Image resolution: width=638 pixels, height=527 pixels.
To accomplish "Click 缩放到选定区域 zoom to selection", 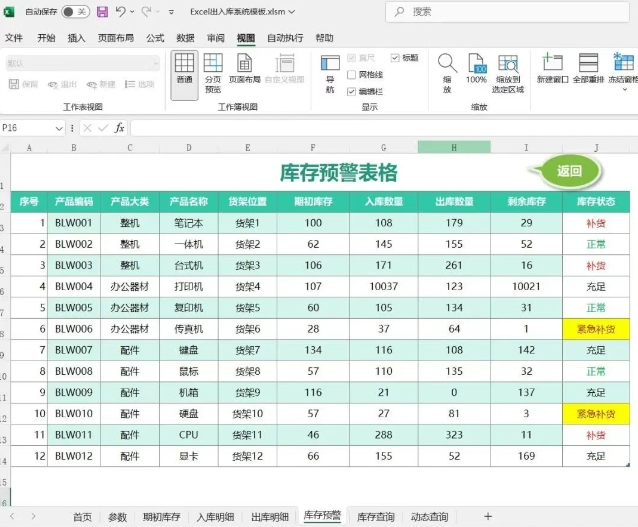I will [508, 74].
